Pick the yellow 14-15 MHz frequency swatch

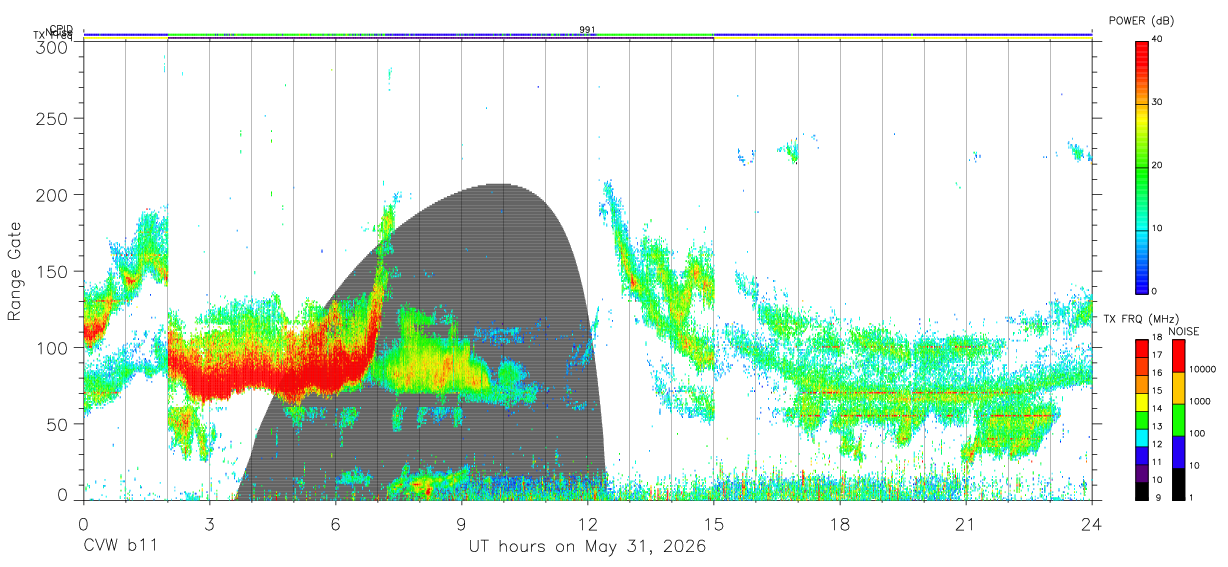click(x=1141, y=402)
